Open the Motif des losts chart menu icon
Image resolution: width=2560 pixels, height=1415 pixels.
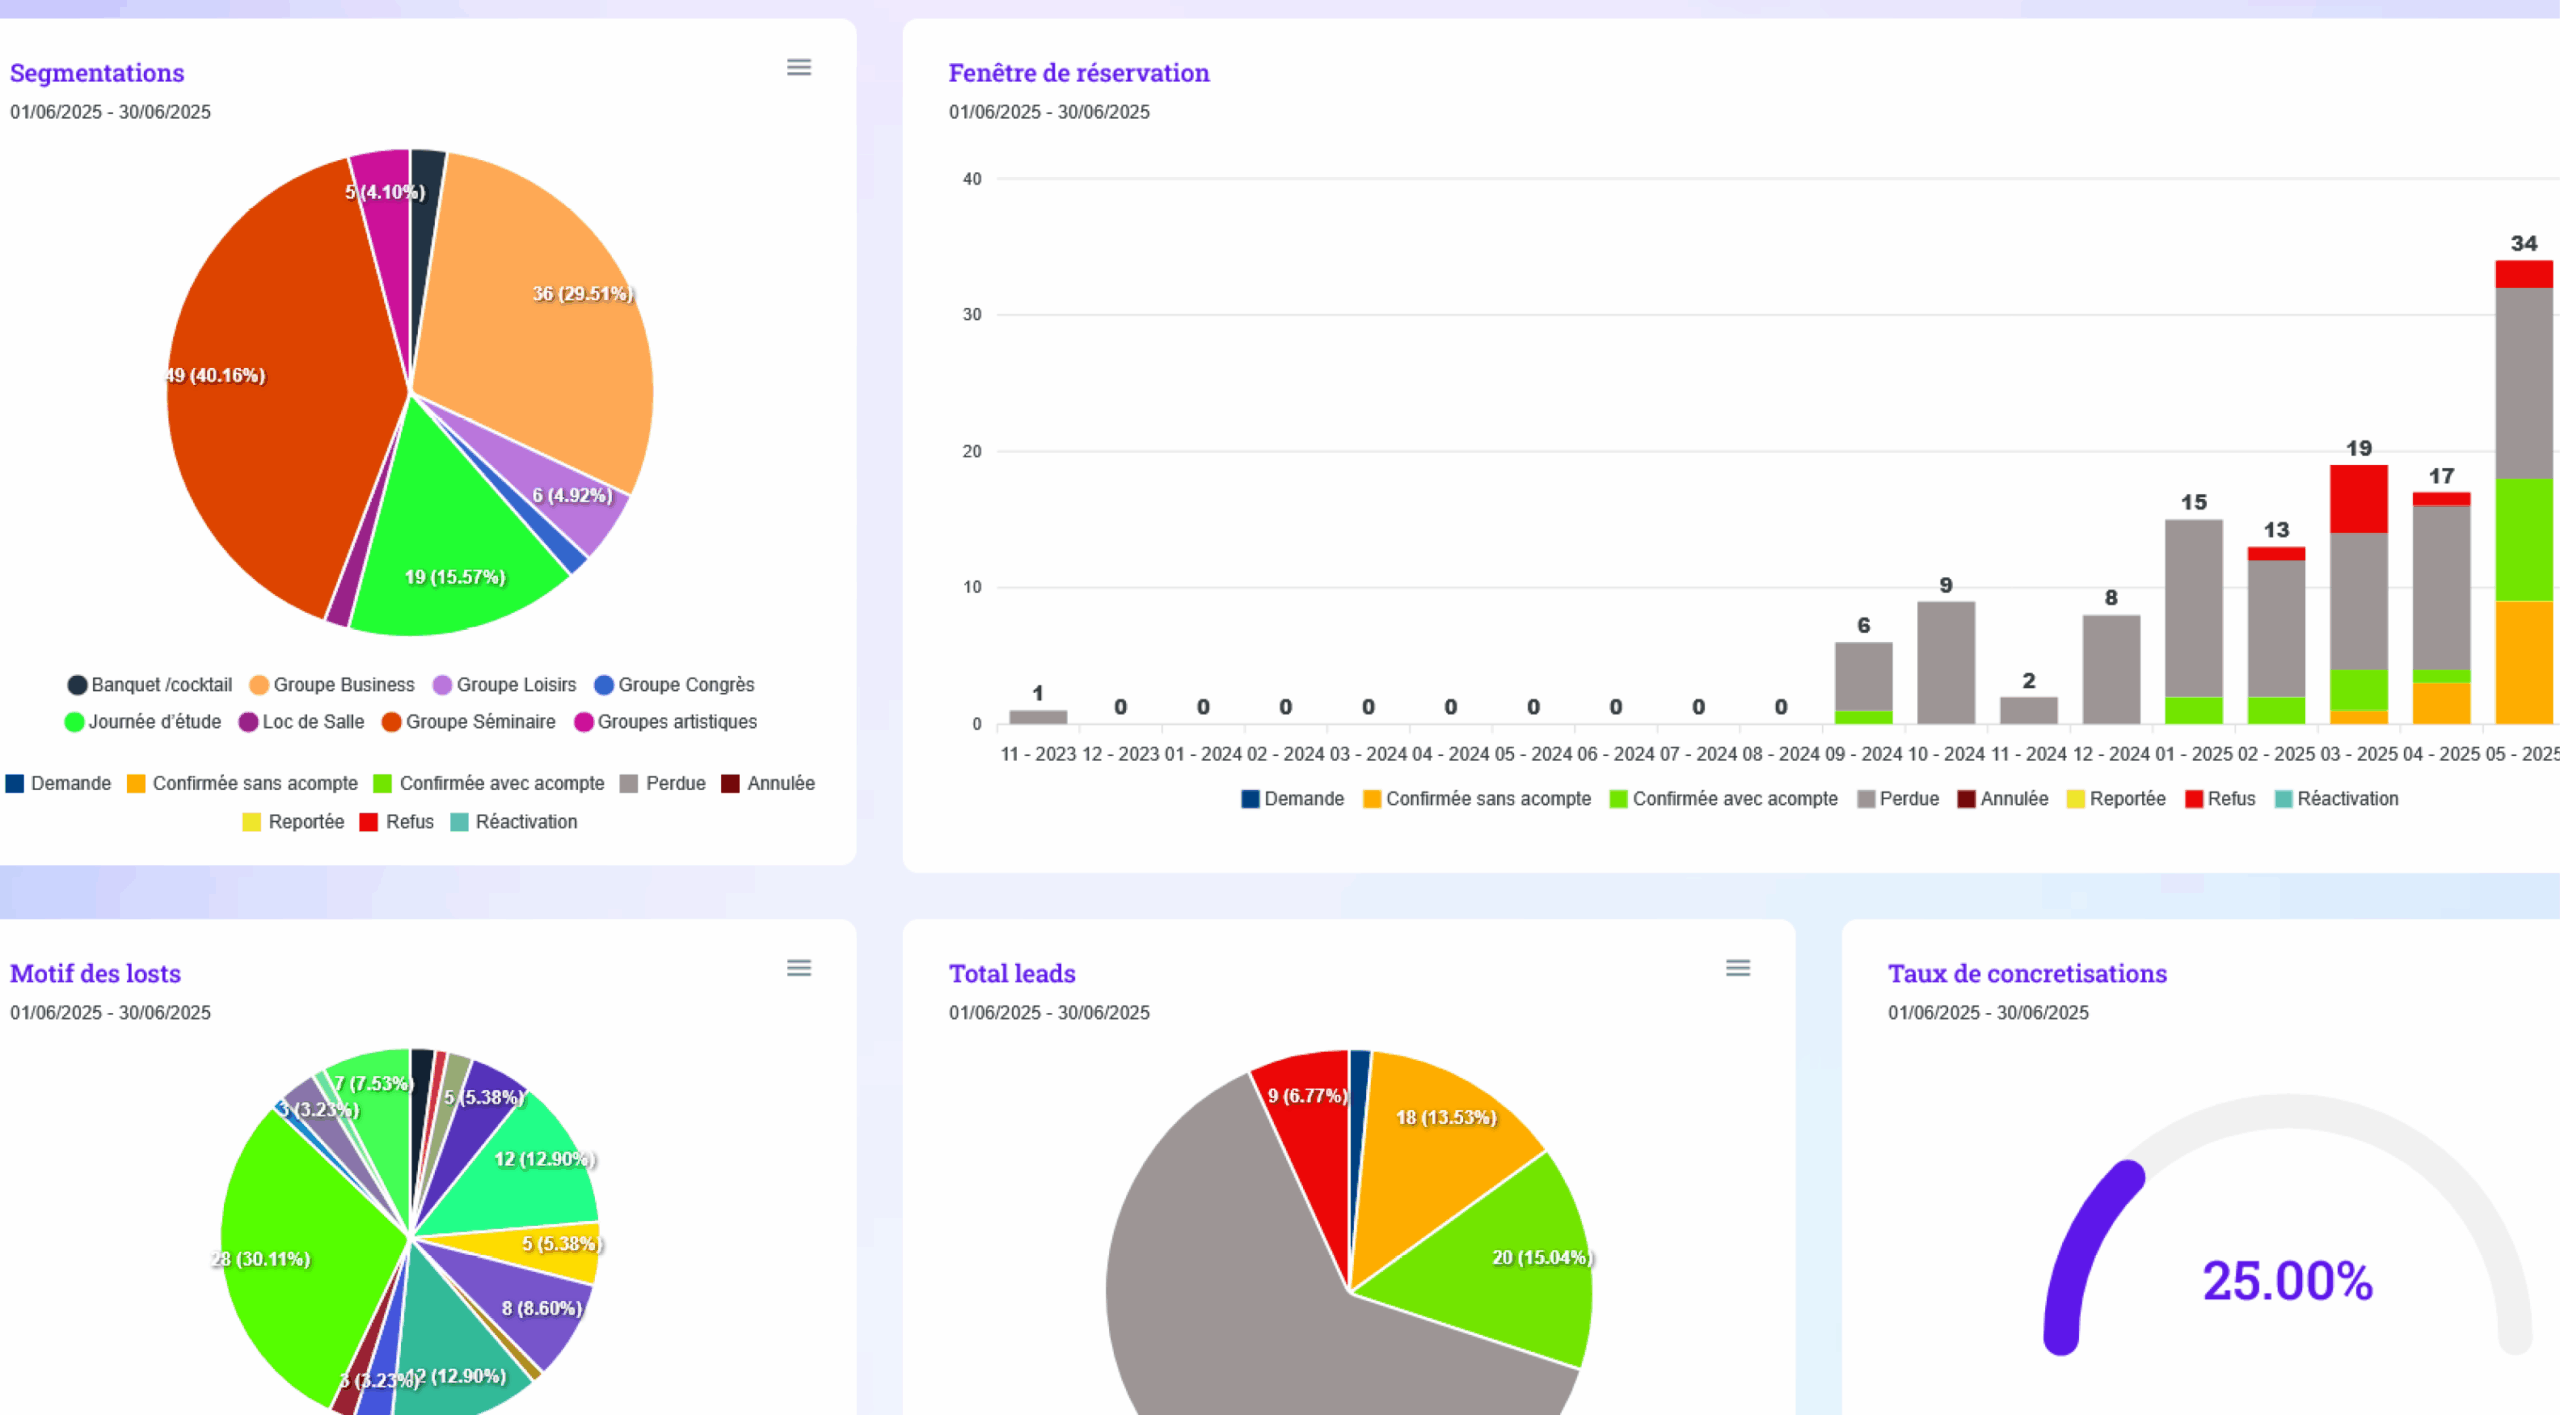tap(798, 968)
